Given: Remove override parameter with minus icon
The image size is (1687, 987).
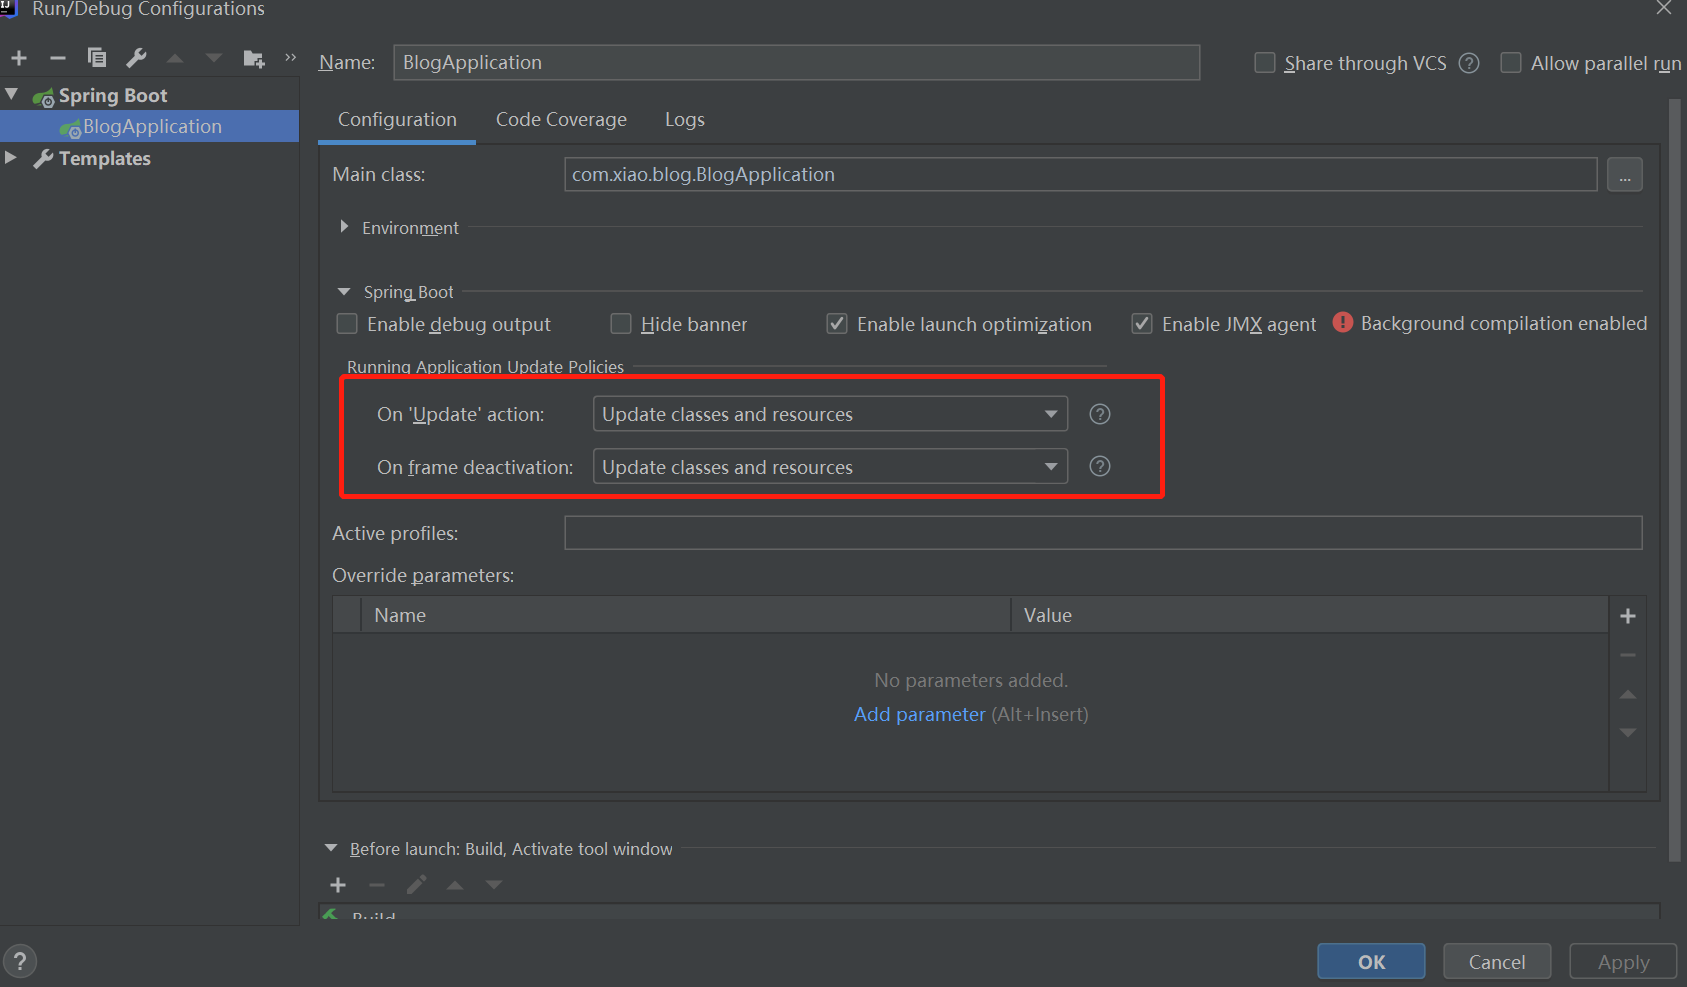Looking at the screenshot, I should (1628, 655).
